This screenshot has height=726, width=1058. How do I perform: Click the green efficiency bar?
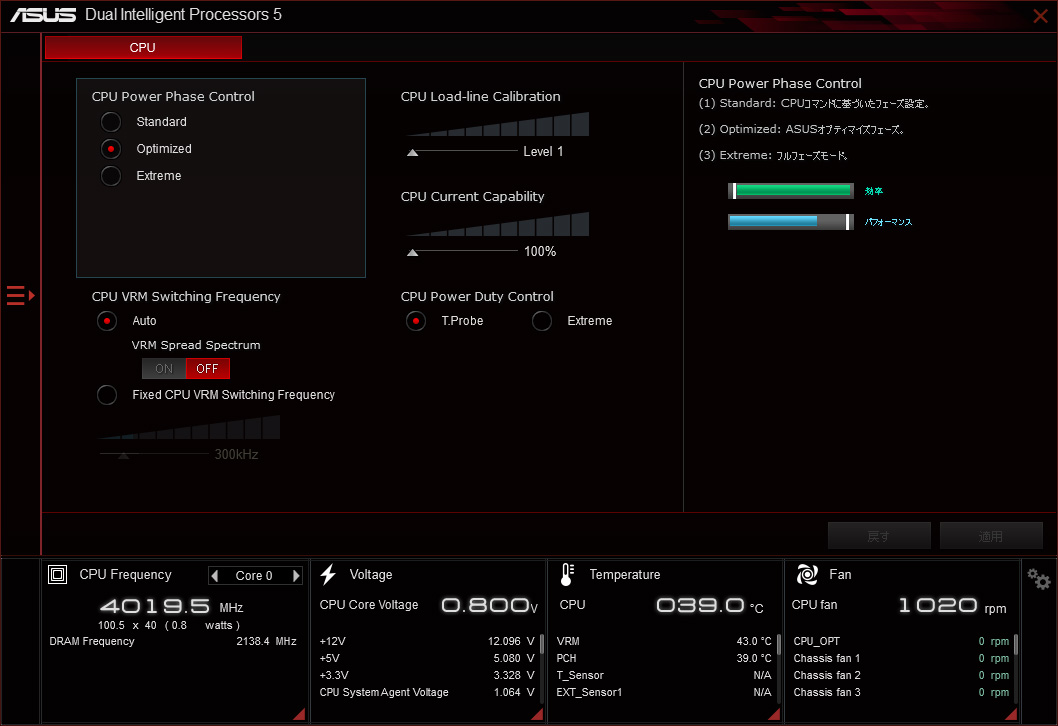(x=791, y=191)
